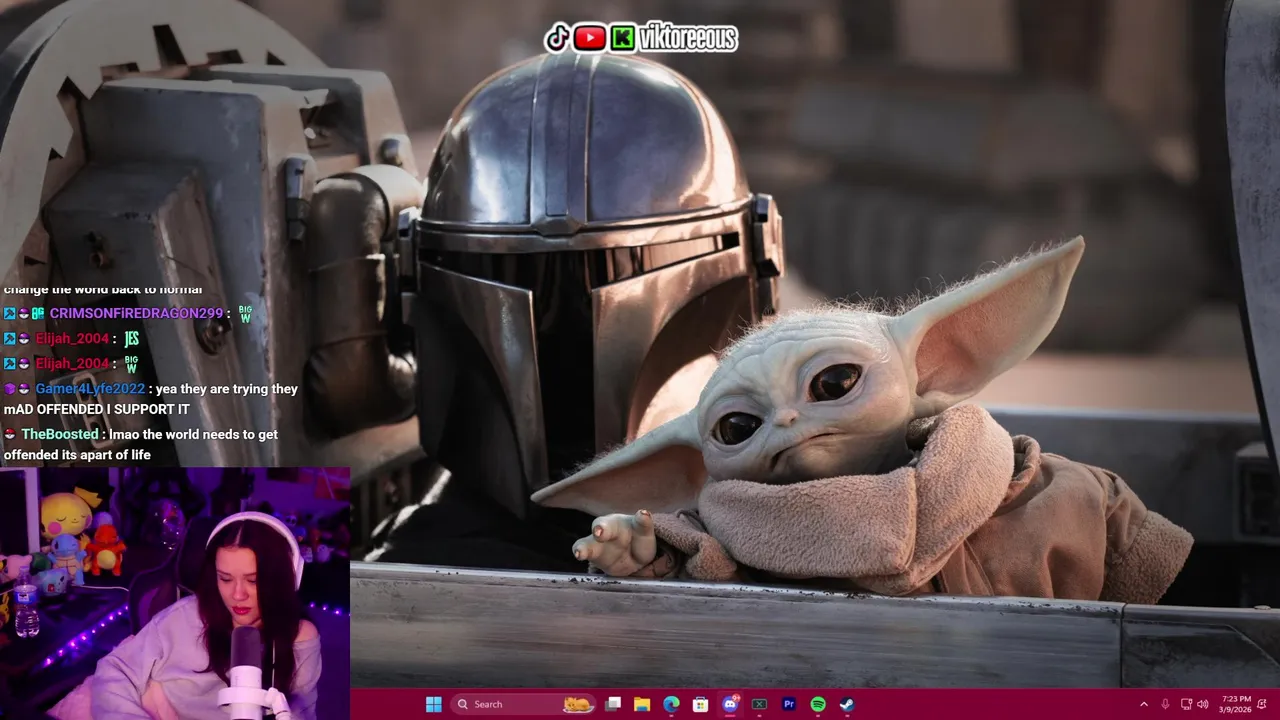1280x720 pixels.
Task: Click the streamer webcam feed
Action: pos(175,594)
